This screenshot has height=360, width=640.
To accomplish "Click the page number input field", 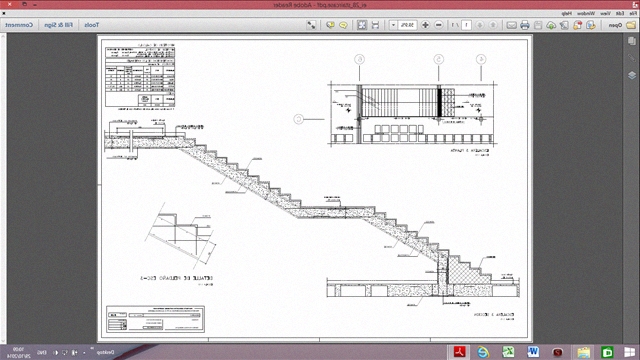I will (466, 25).
